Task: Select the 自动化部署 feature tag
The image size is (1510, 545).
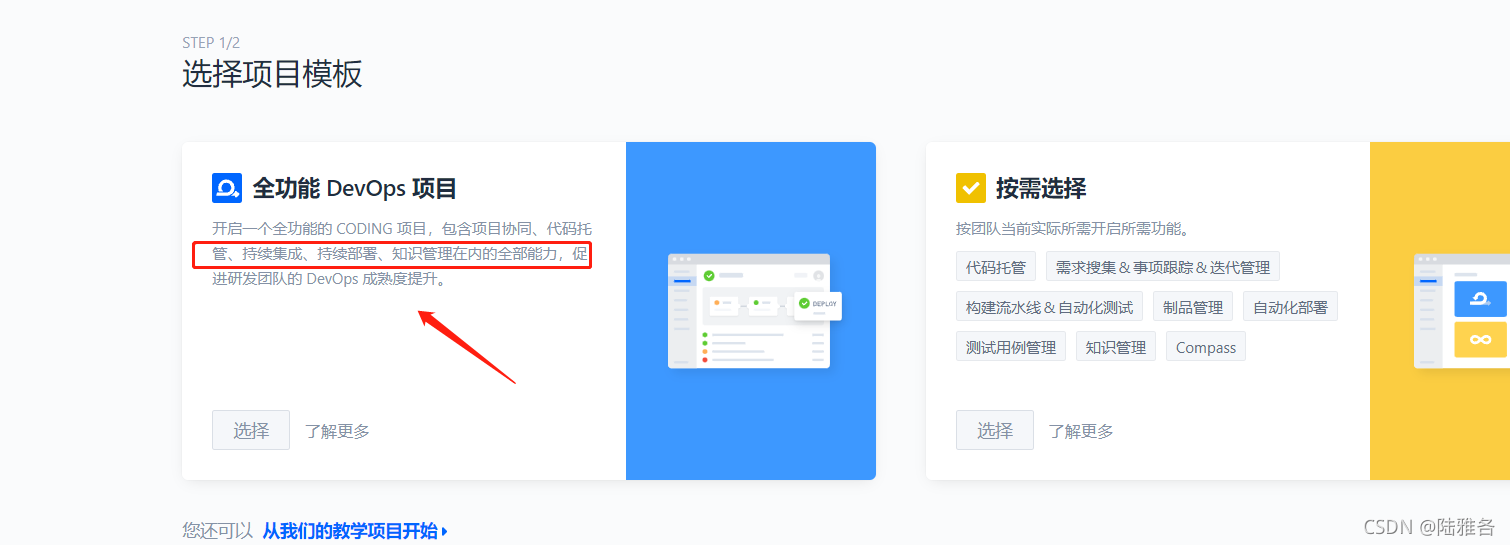Action: (x=1290, y=307)
